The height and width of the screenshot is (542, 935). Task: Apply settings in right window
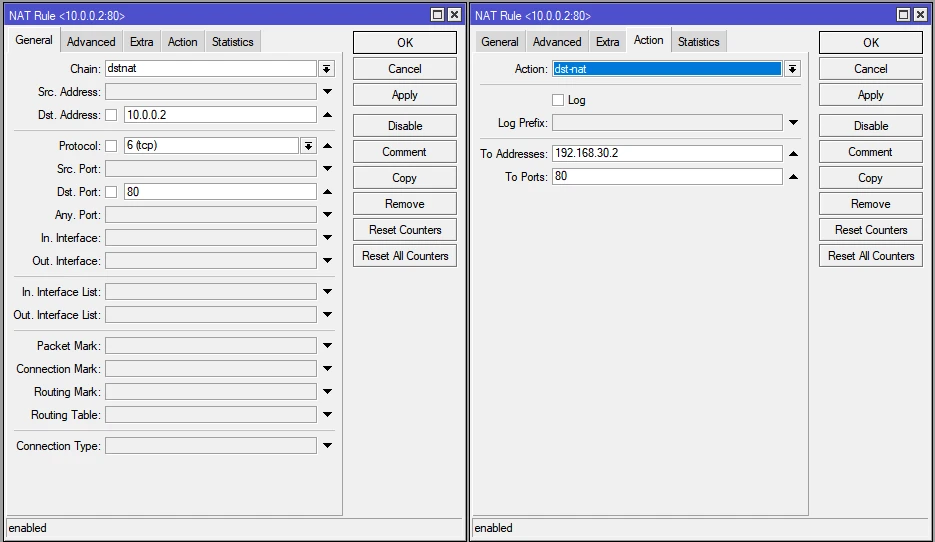point(871,95)
